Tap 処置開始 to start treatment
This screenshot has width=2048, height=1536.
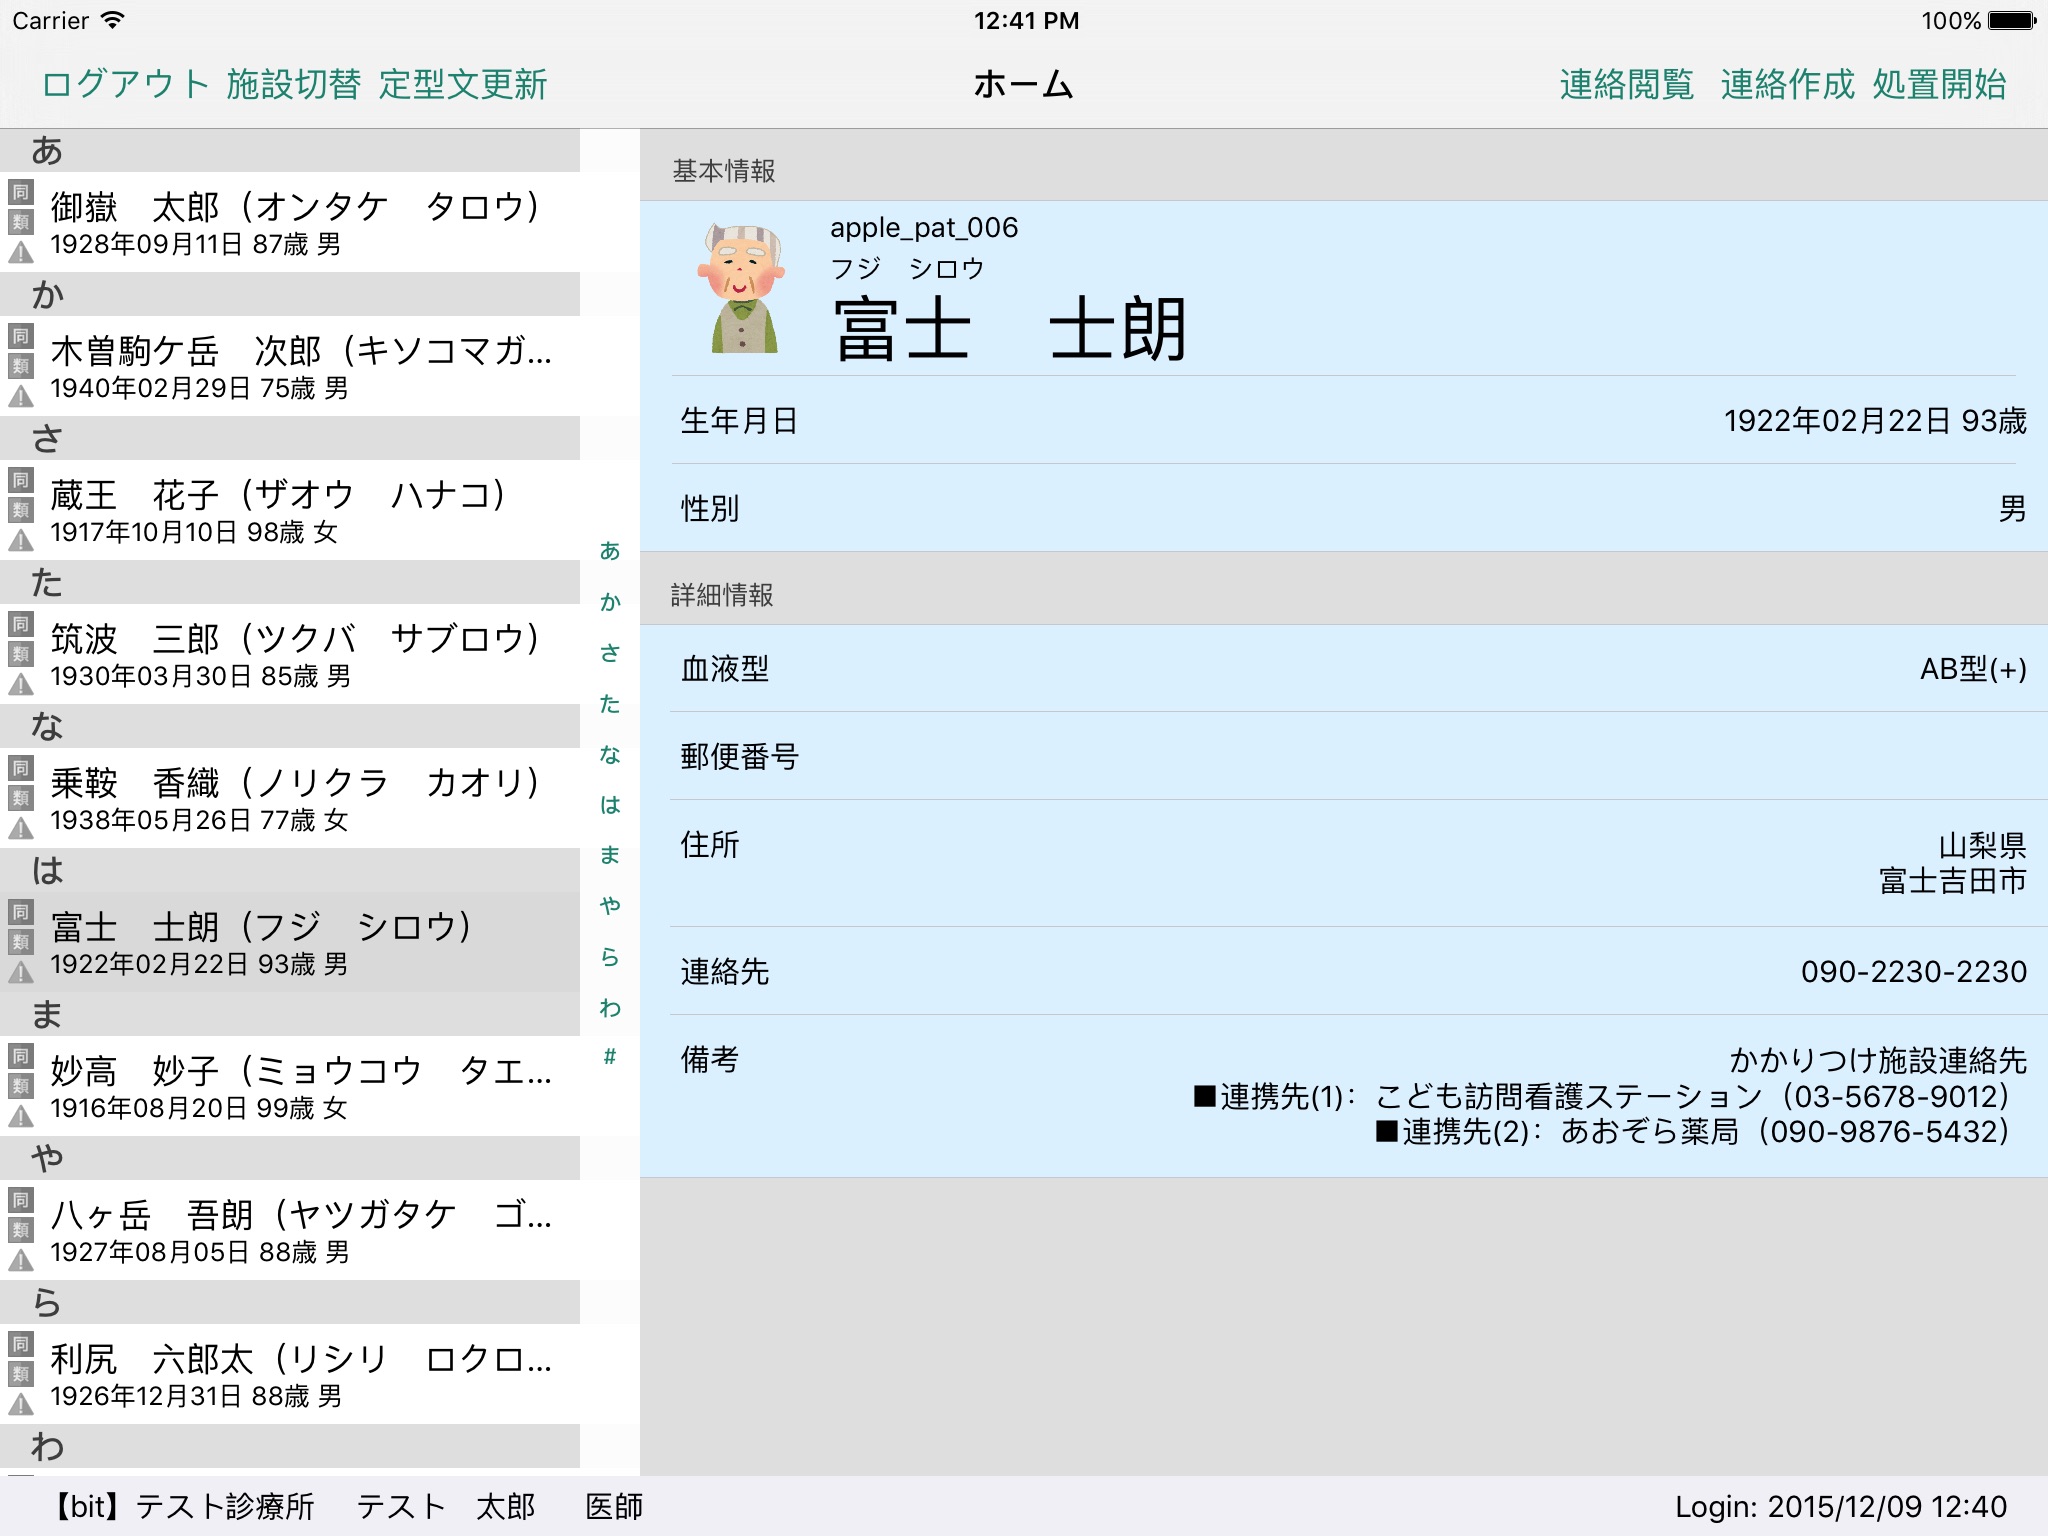(x=1939, y=84)
